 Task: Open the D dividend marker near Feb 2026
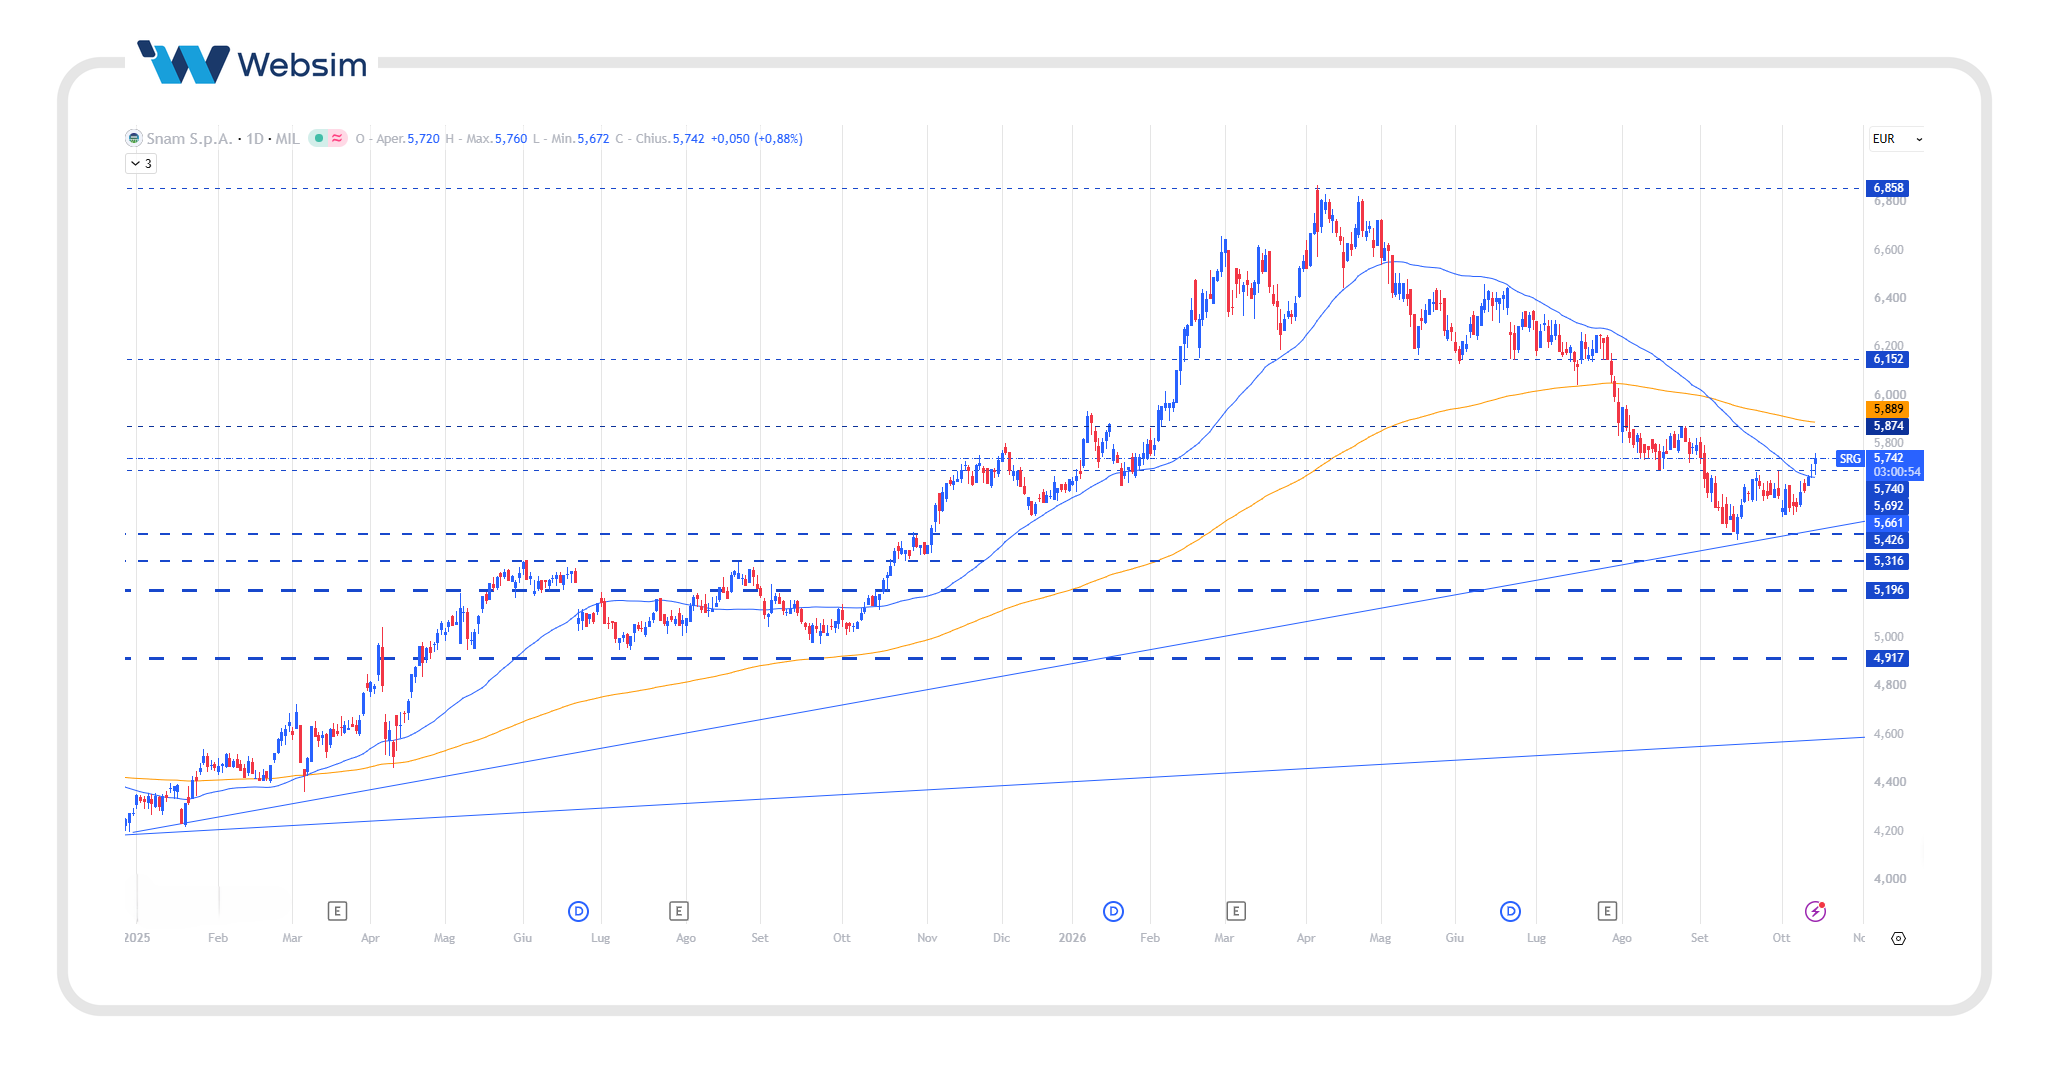point(1113,911)
